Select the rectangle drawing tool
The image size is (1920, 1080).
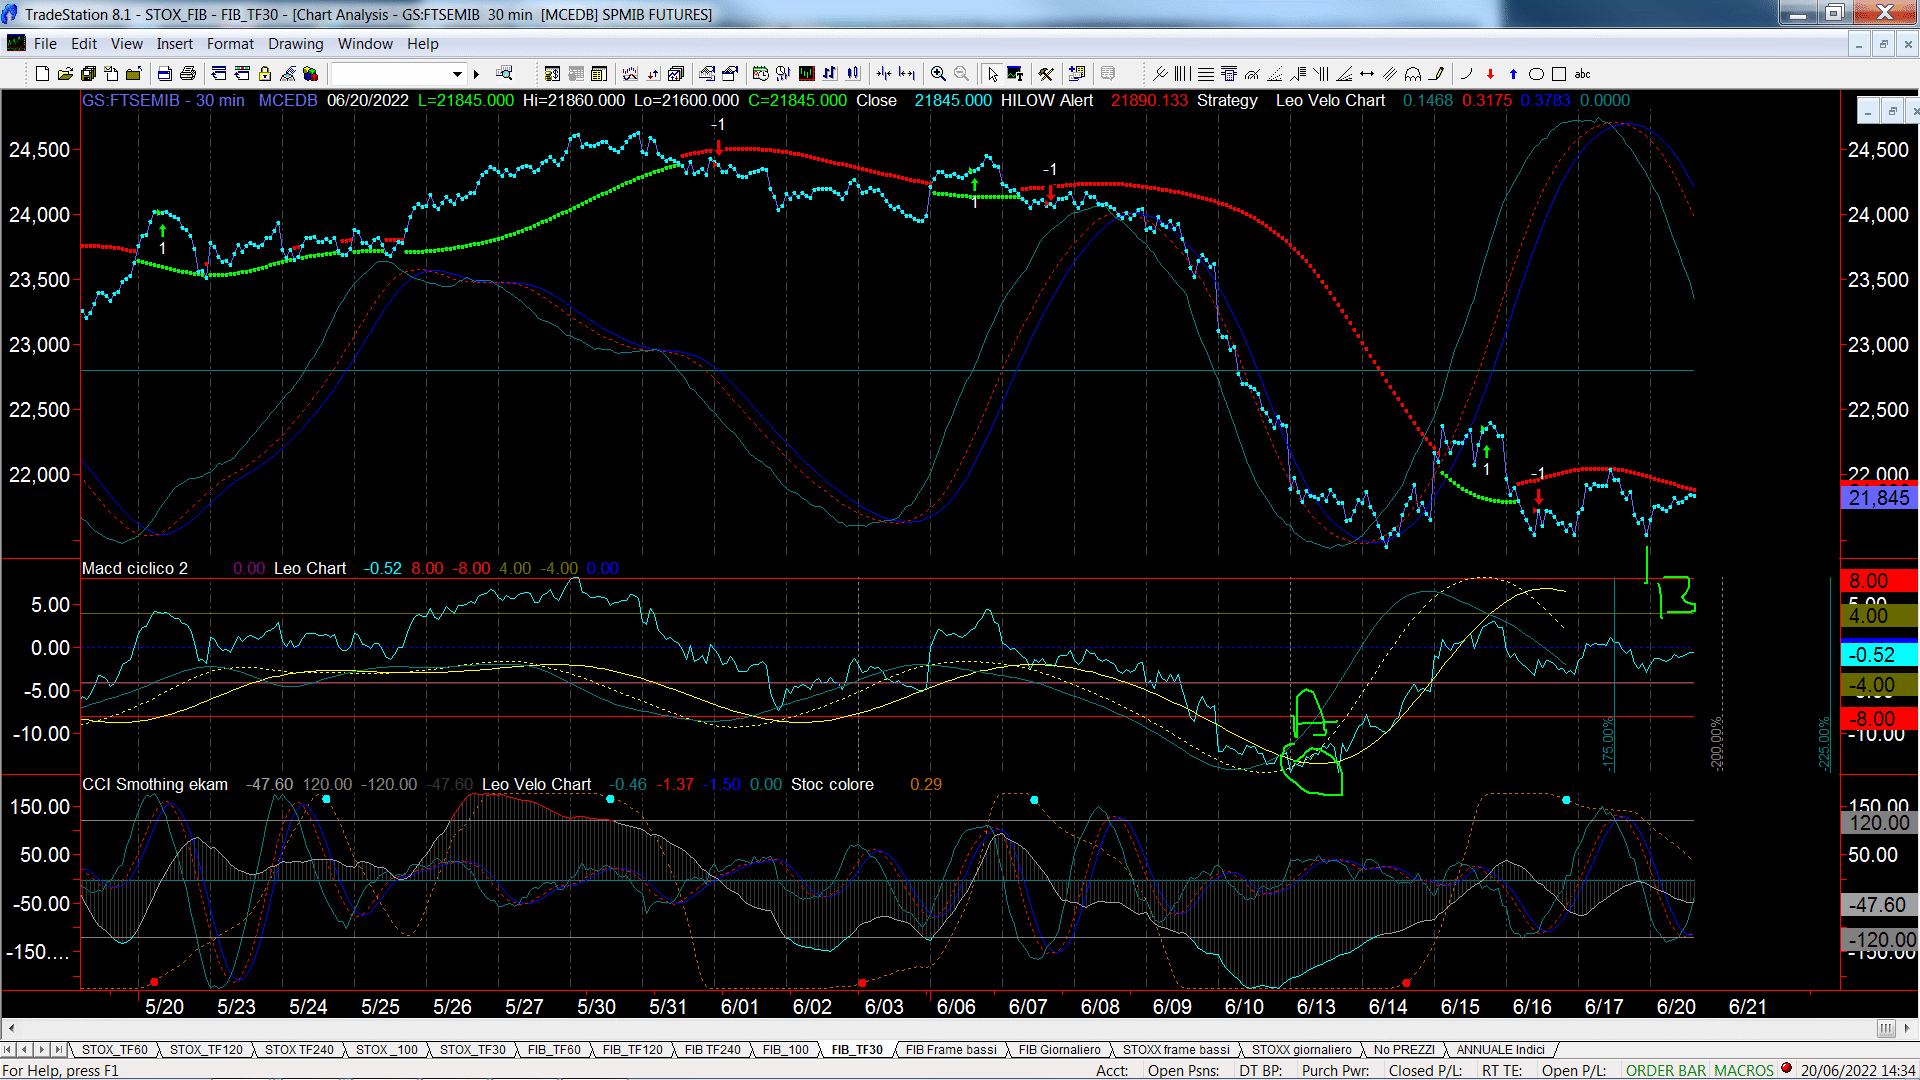(1559, 74)
